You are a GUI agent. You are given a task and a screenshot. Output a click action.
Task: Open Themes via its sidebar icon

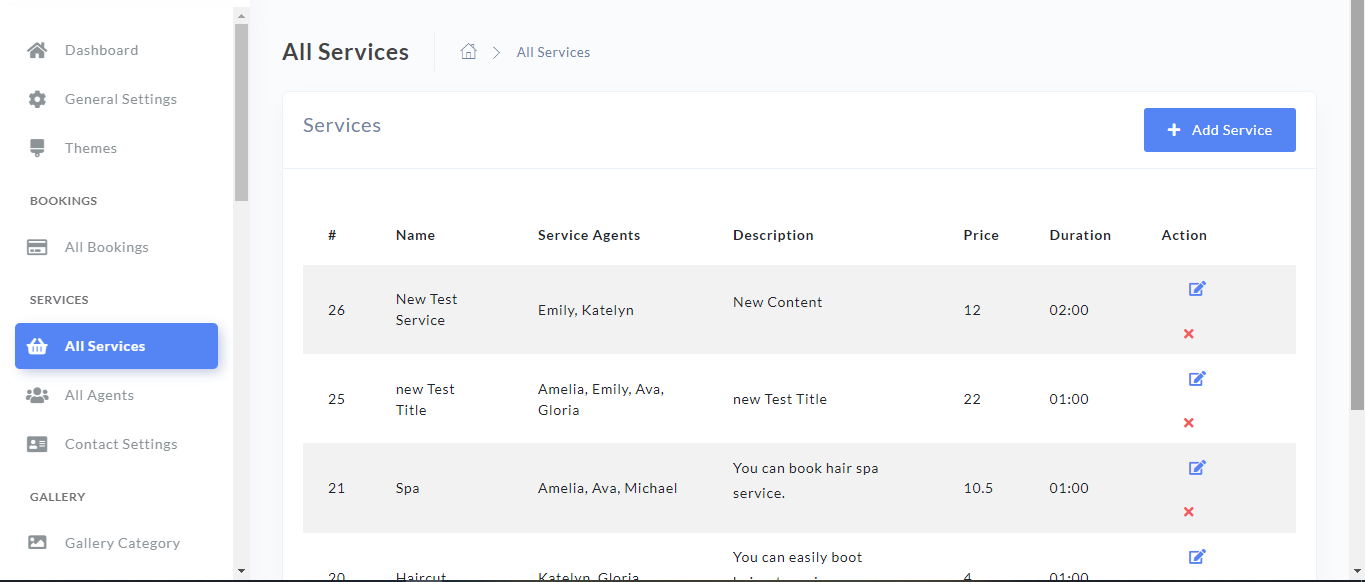coord(37,147)
